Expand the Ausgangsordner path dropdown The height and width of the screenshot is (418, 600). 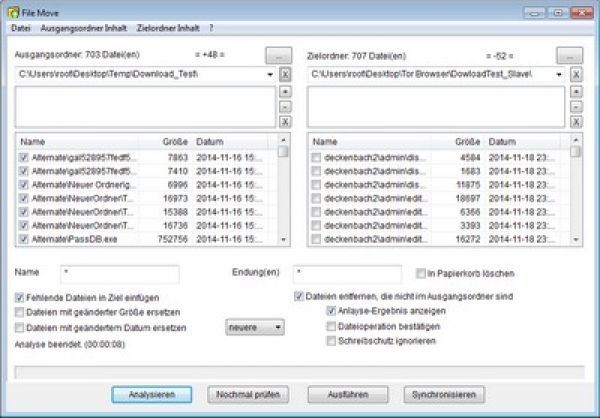[x=270, y=74]
